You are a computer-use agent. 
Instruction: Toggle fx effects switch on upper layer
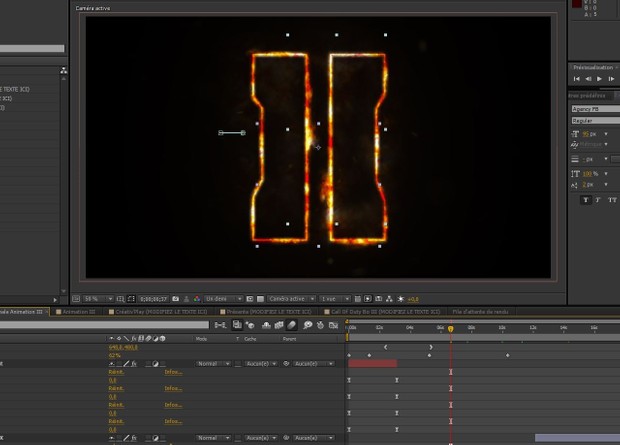click(134, 364)
